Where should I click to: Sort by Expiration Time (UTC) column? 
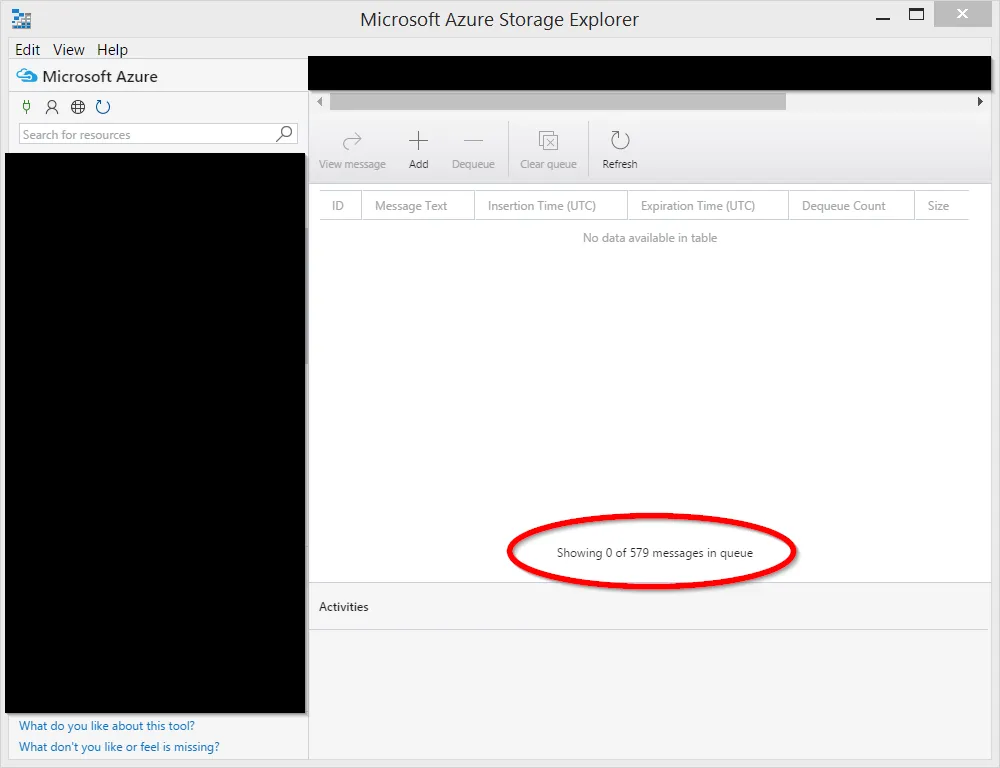(708, 205)
